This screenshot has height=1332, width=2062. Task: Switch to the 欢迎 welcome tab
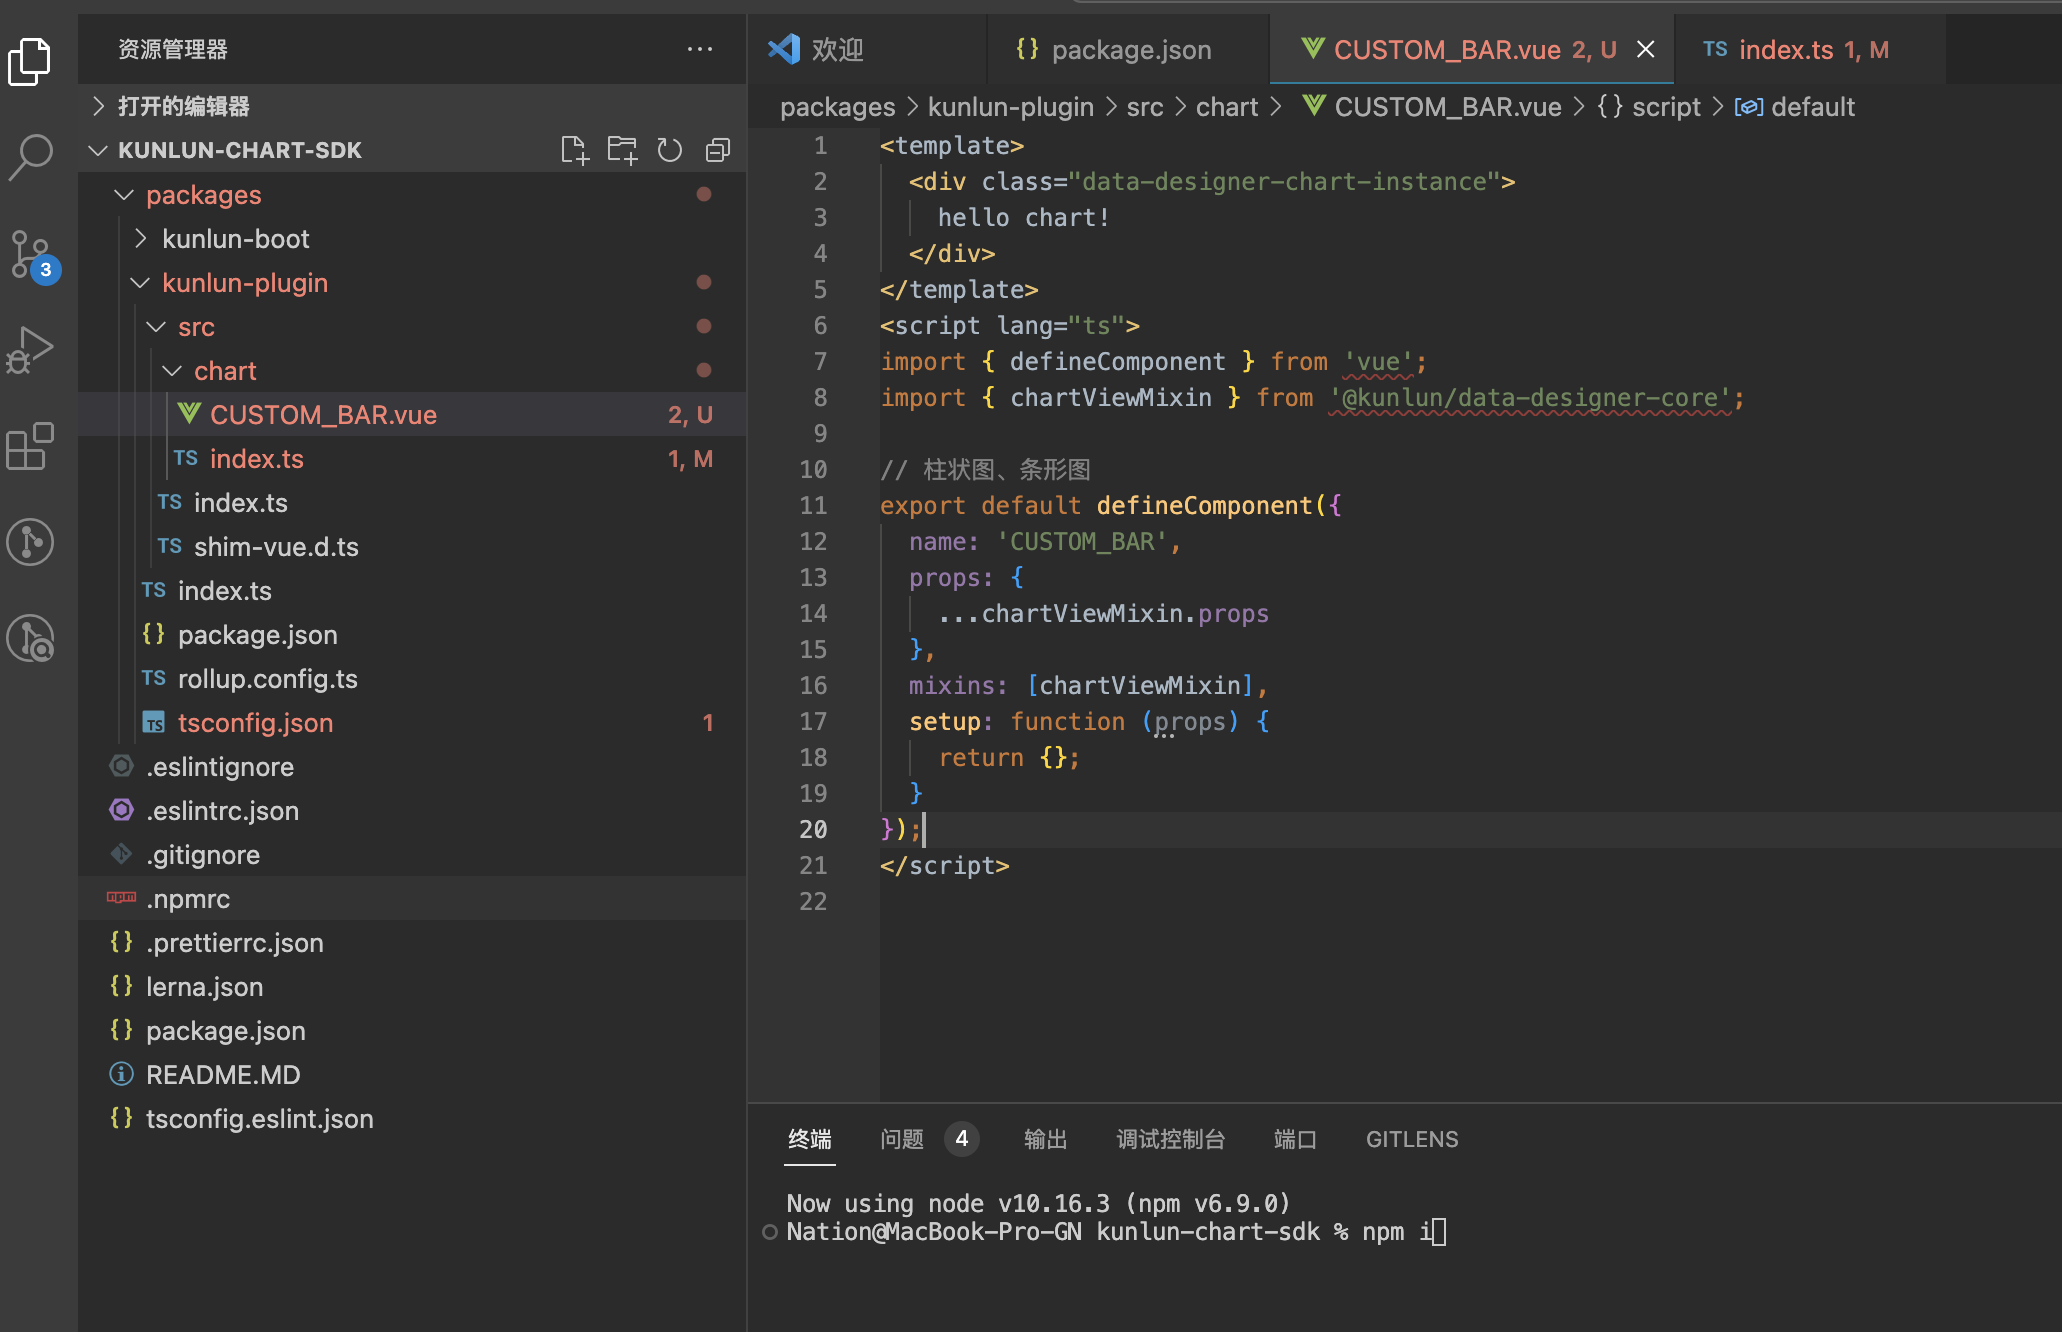click(868, 49)
